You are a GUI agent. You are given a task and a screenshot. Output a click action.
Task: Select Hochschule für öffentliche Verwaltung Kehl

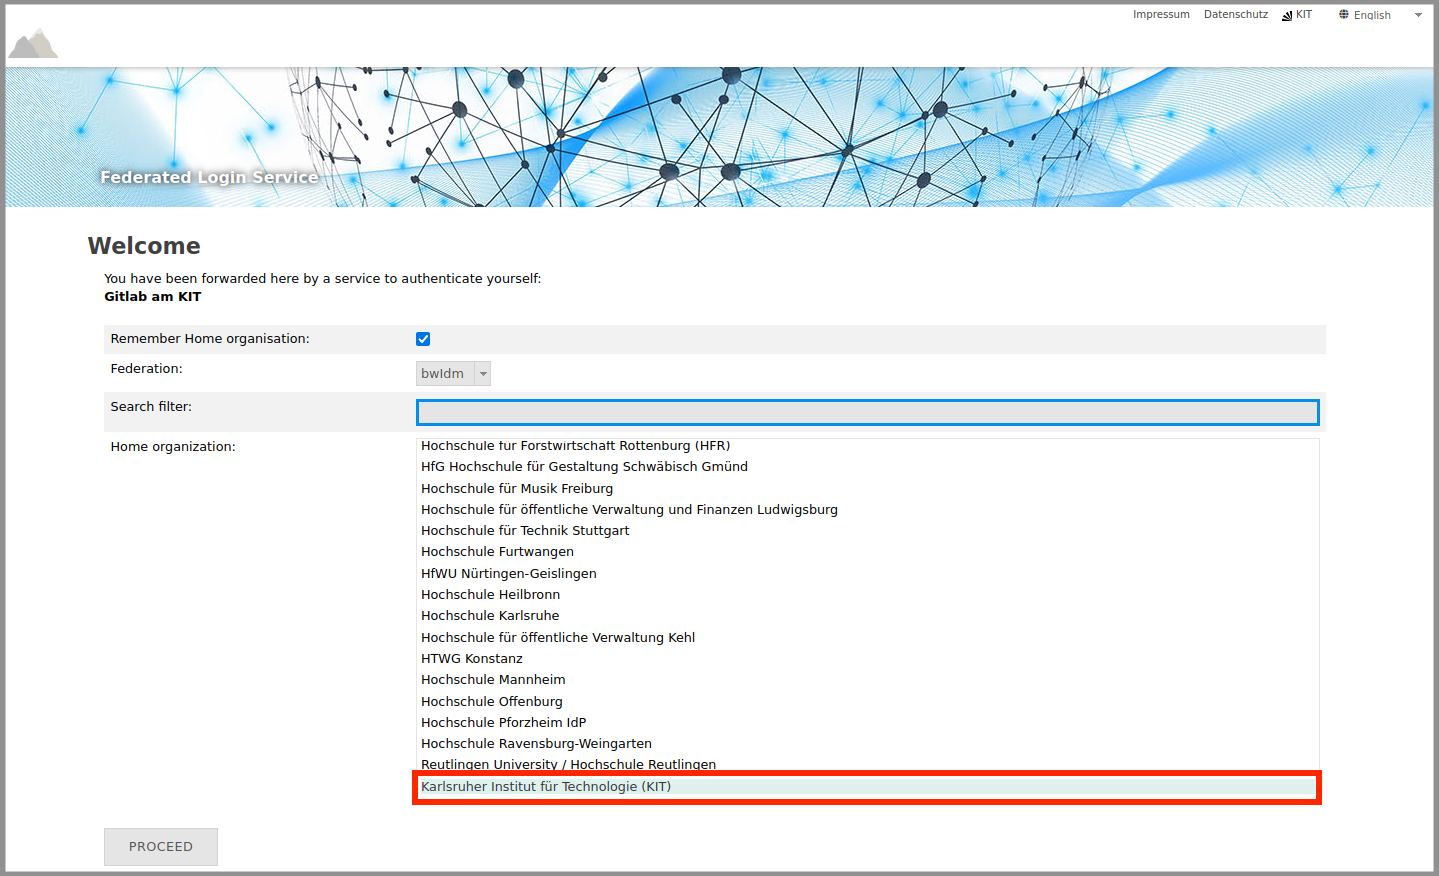pyautogui.click(x=867, y=638)
